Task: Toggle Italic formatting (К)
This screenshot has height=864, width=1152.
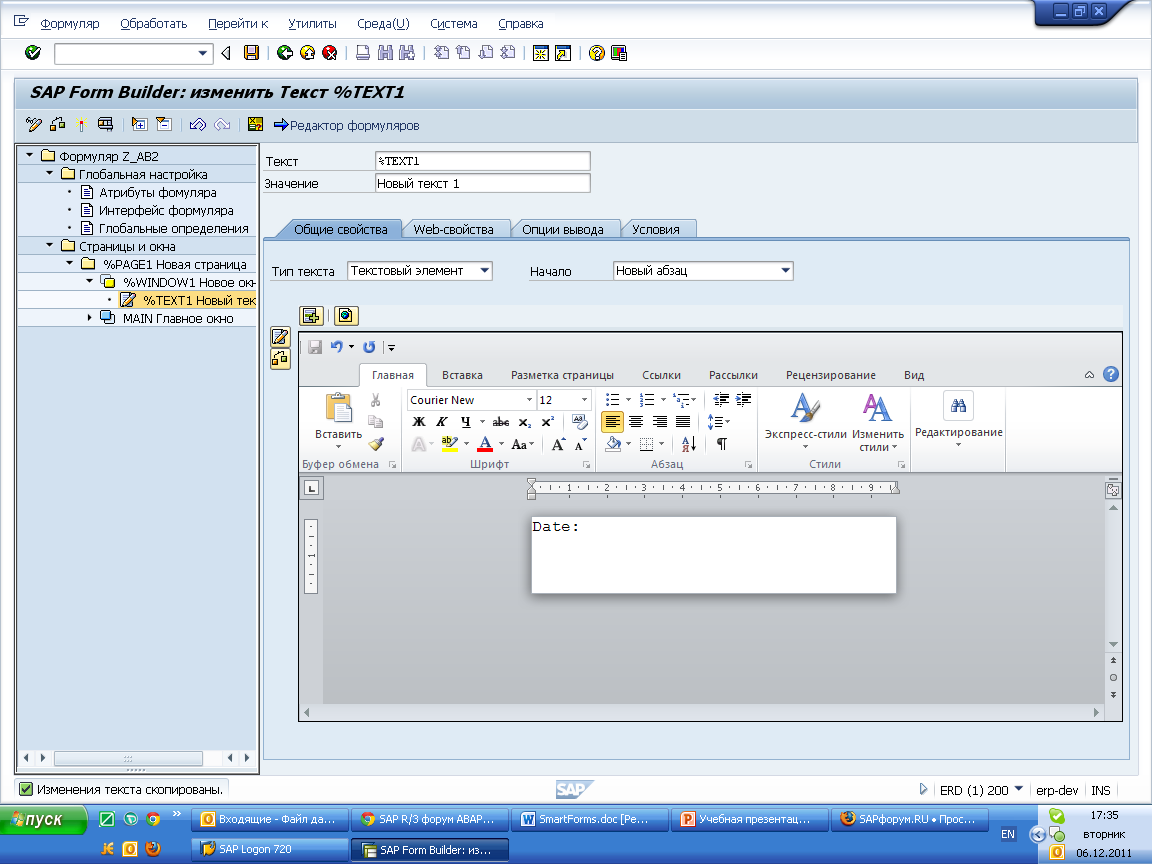Action: (442, 422)
